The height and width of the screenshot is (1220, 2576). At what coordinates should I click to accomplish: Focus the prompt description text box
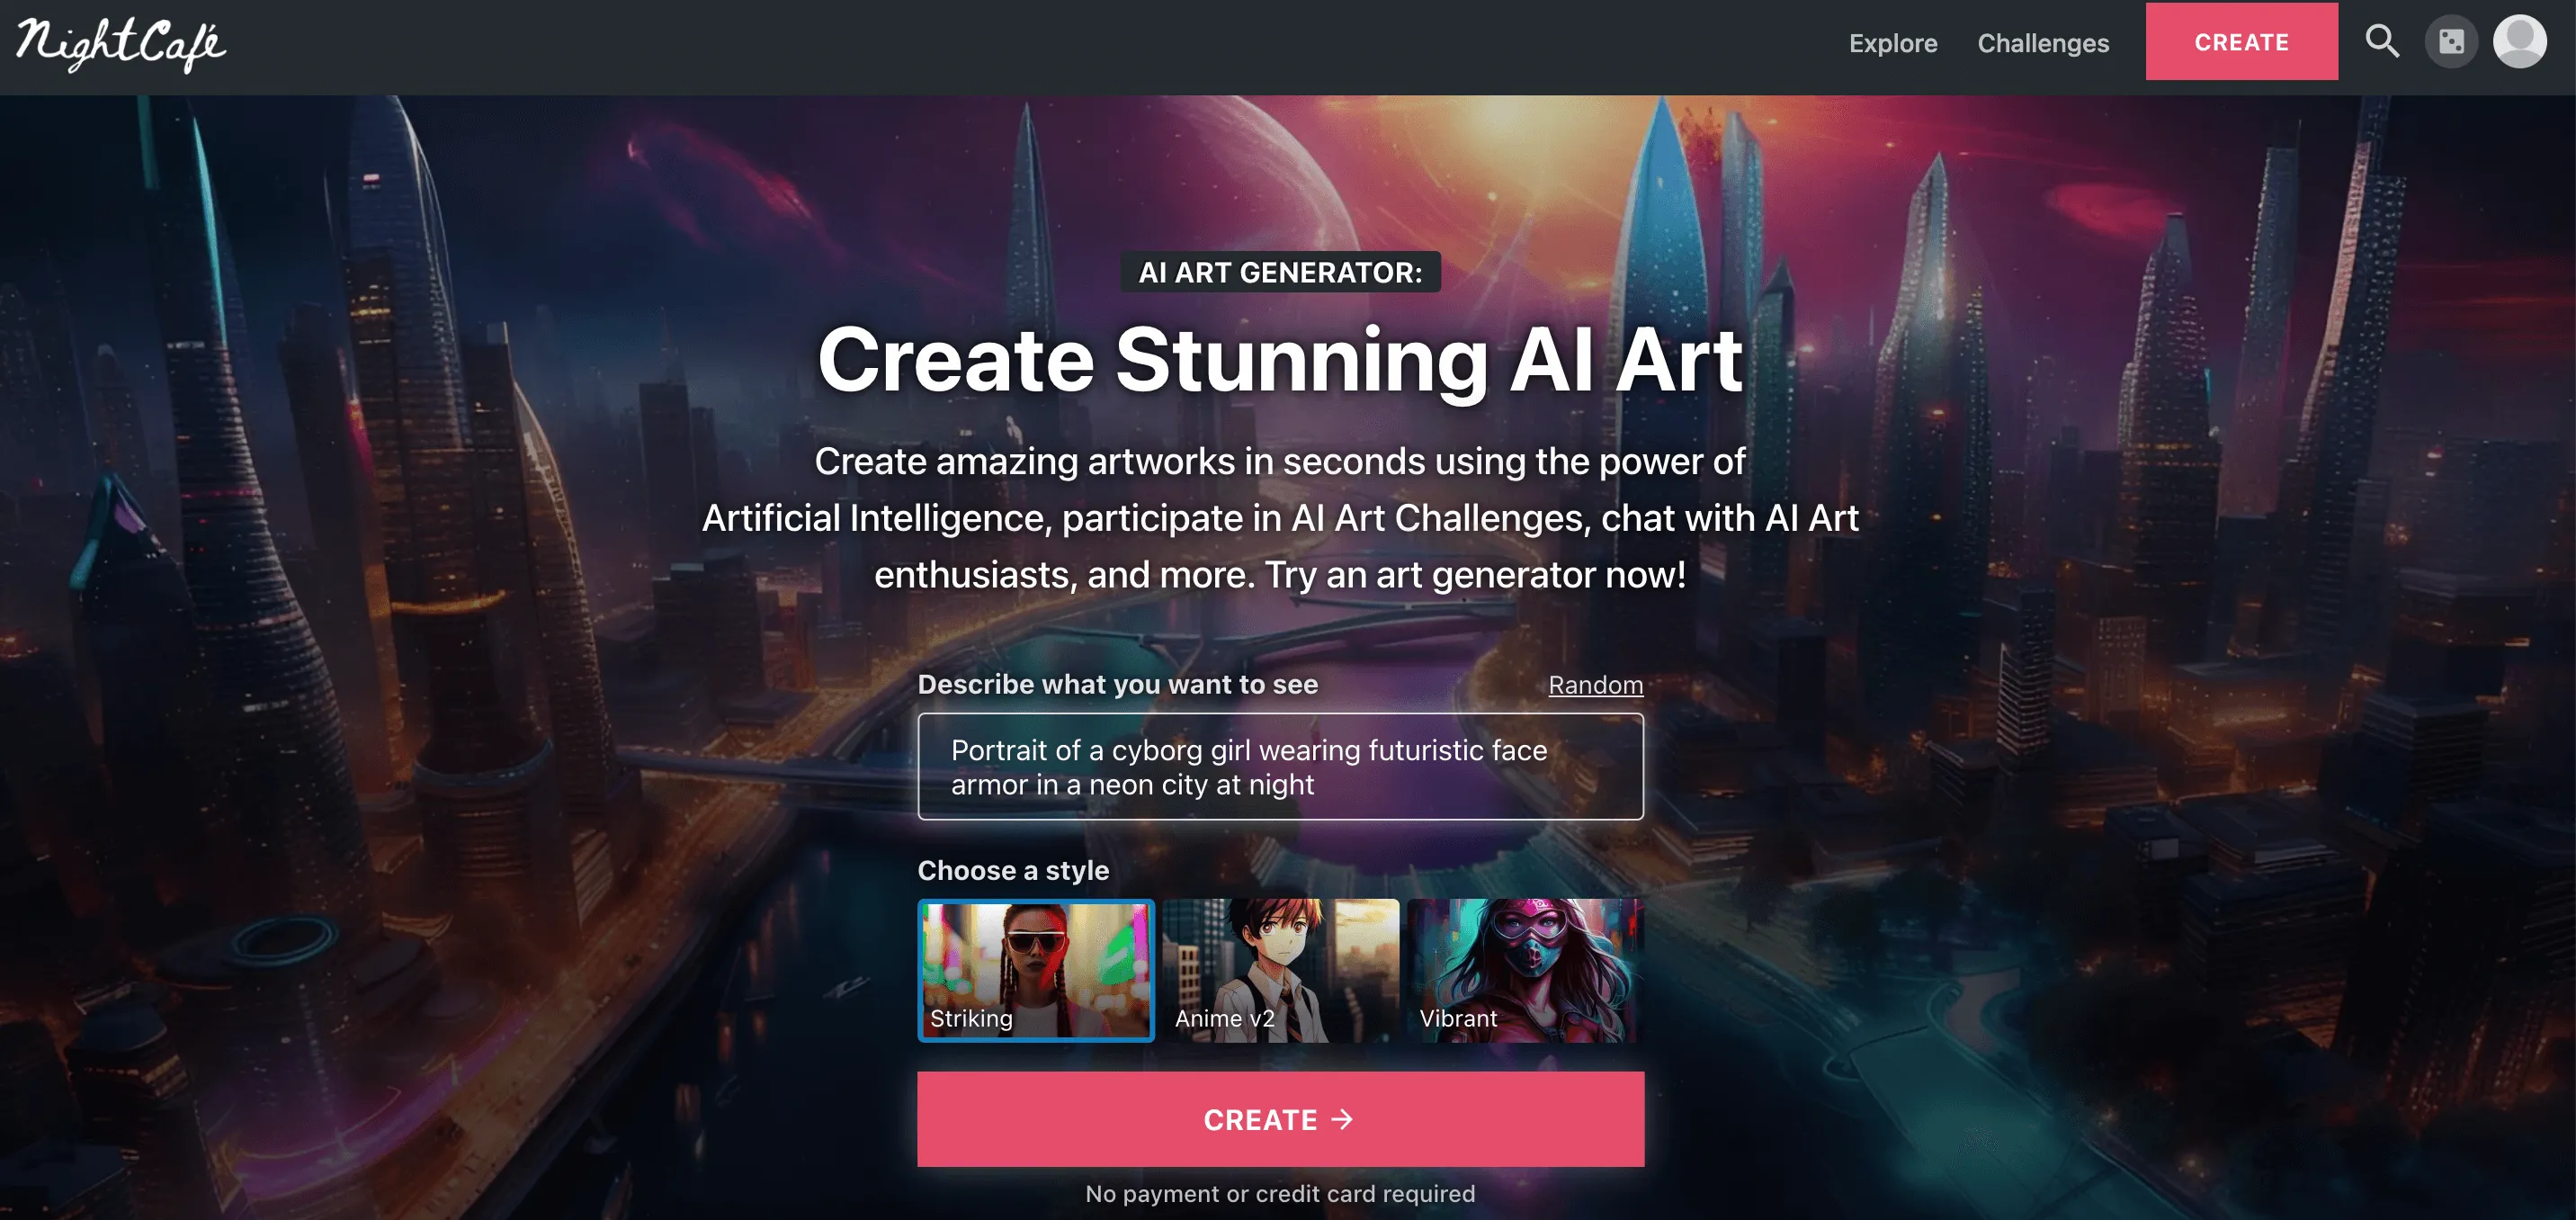(1280, 767)
